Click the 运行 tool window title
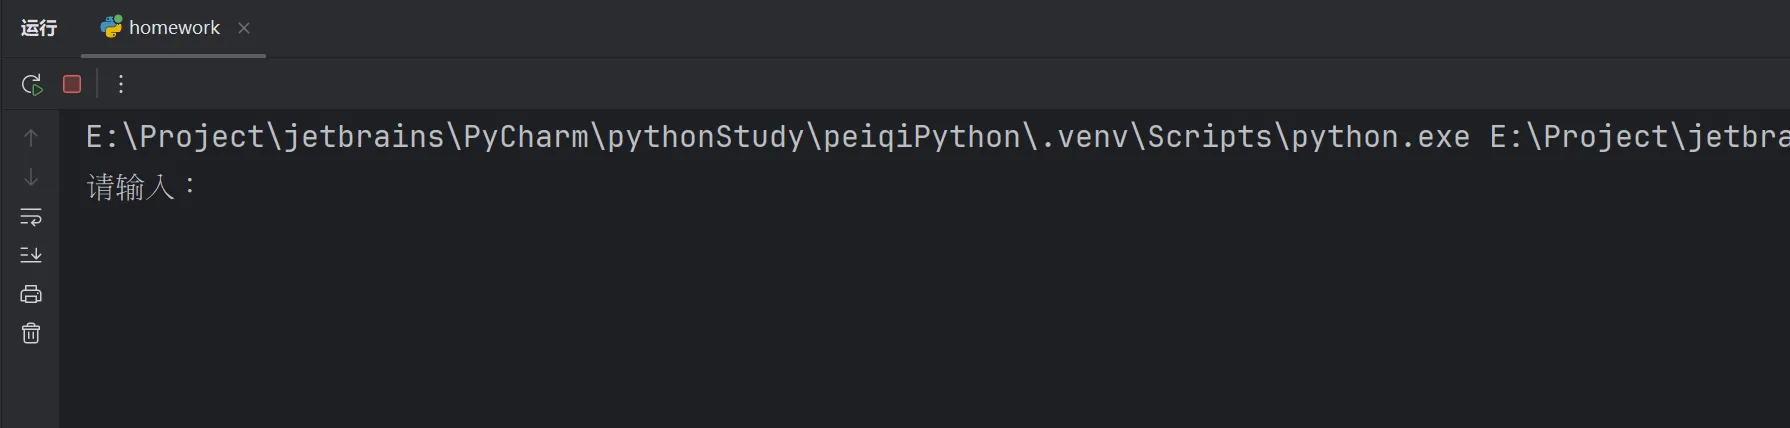The width and height of the screenshot is (1790, 428). pos(39,28)
